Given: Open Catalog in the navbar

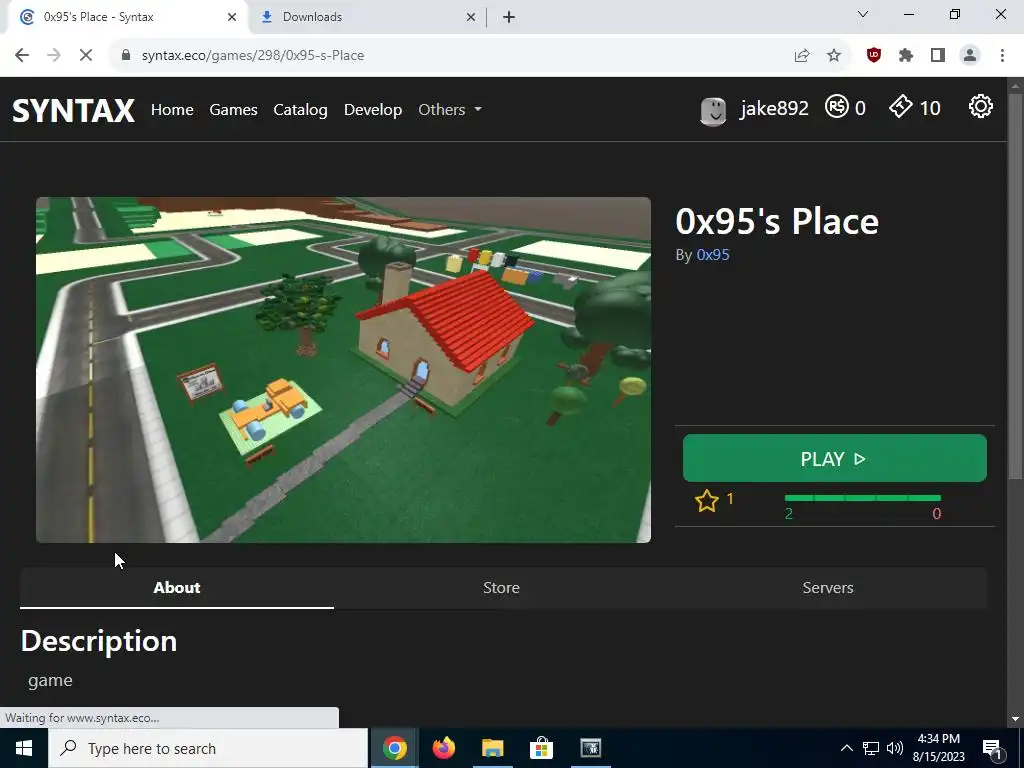Looking at the screenshot, I should 300,110.
